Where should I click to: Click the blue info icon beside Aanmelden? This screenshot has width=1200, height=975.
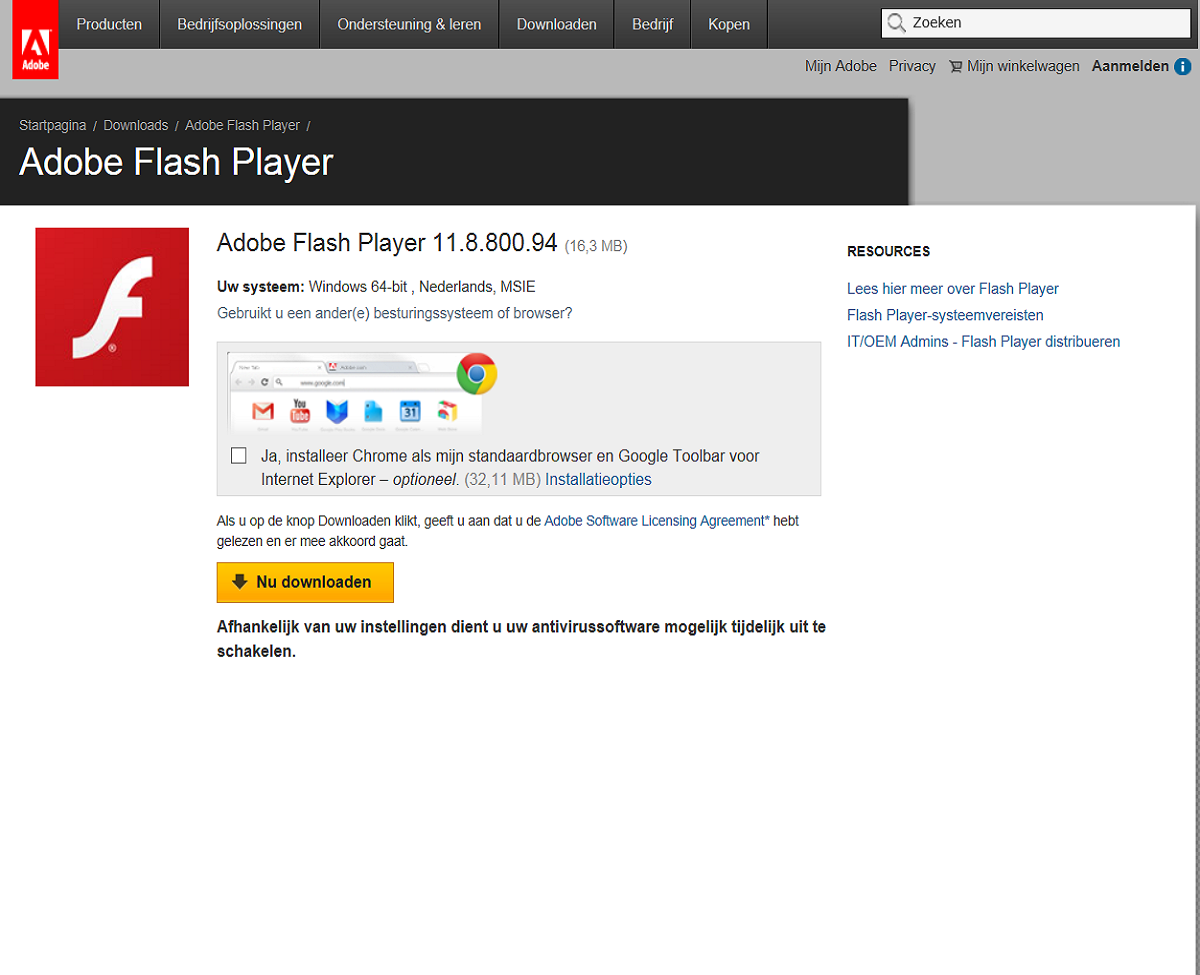pos(1183,66)
